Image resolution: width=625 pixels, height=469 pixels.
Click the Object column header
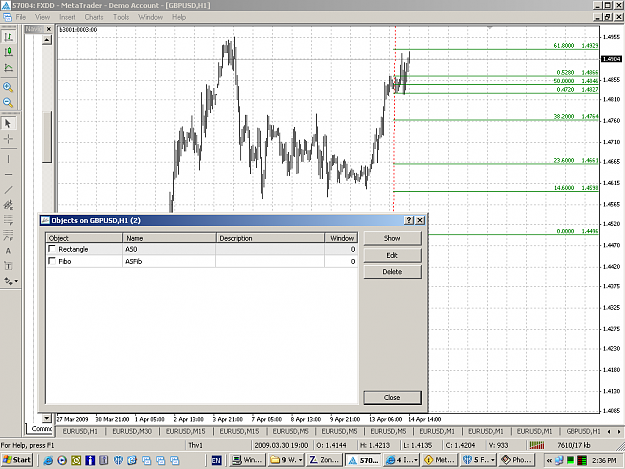(x=84, y=238)
